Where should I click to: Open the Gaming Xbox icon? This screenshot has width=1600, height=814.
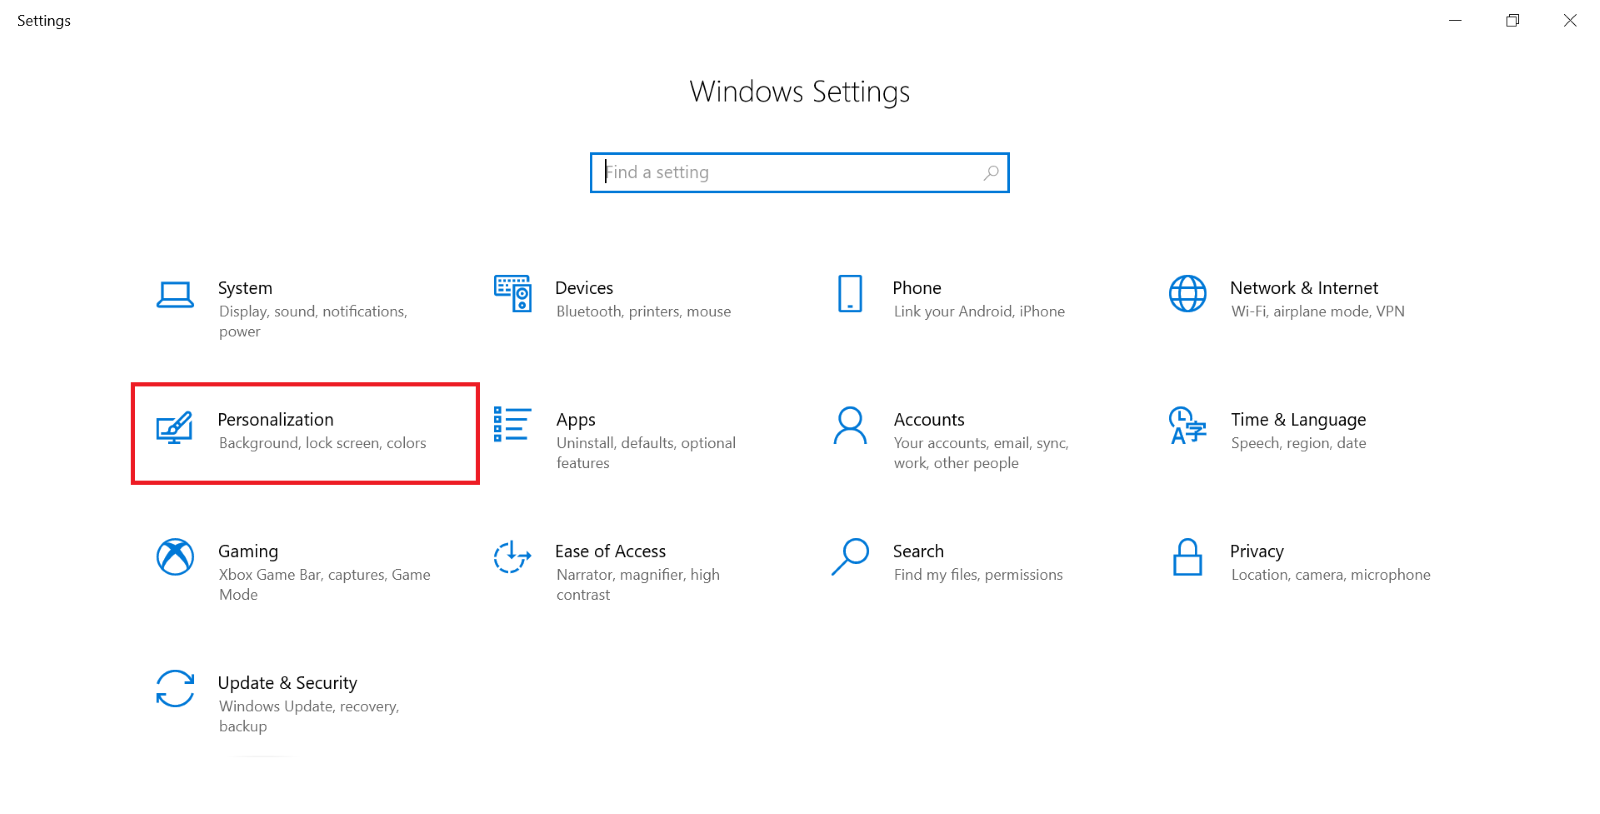click(175, 557)
